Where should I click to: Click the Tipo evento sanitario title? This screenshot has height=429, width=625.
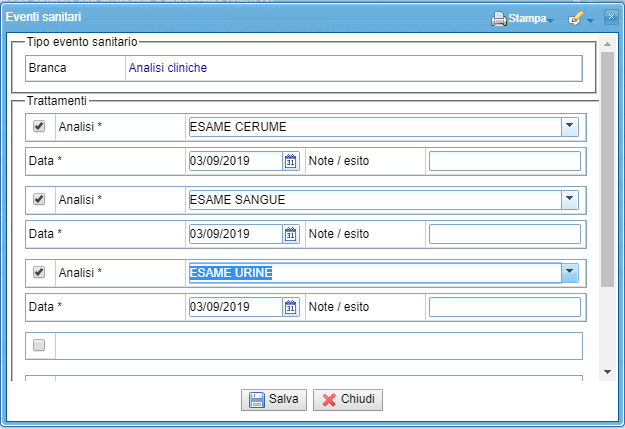(82, 42)
